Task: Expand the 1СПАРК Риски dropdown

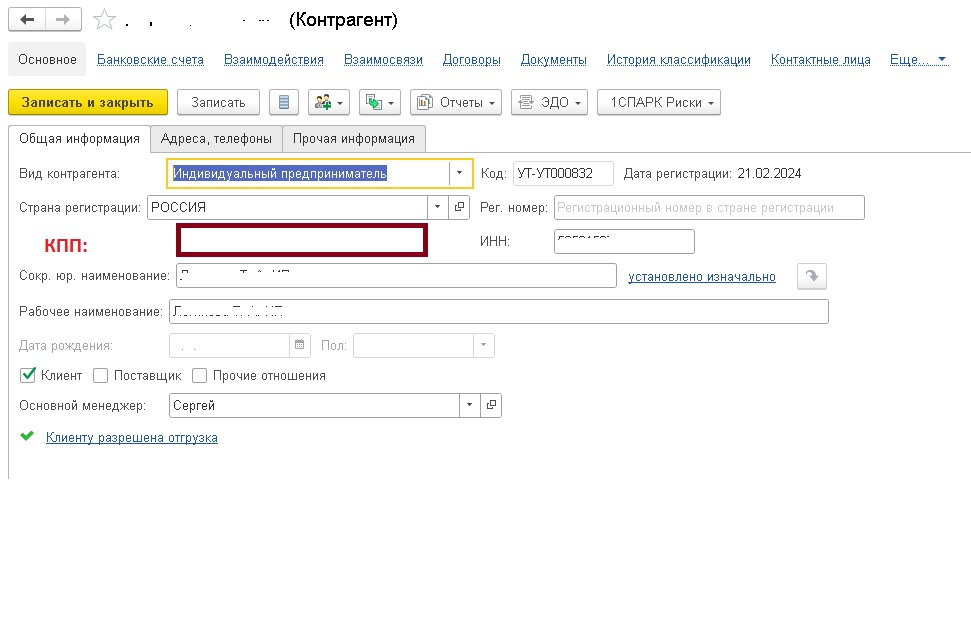Action: (658, 102)
